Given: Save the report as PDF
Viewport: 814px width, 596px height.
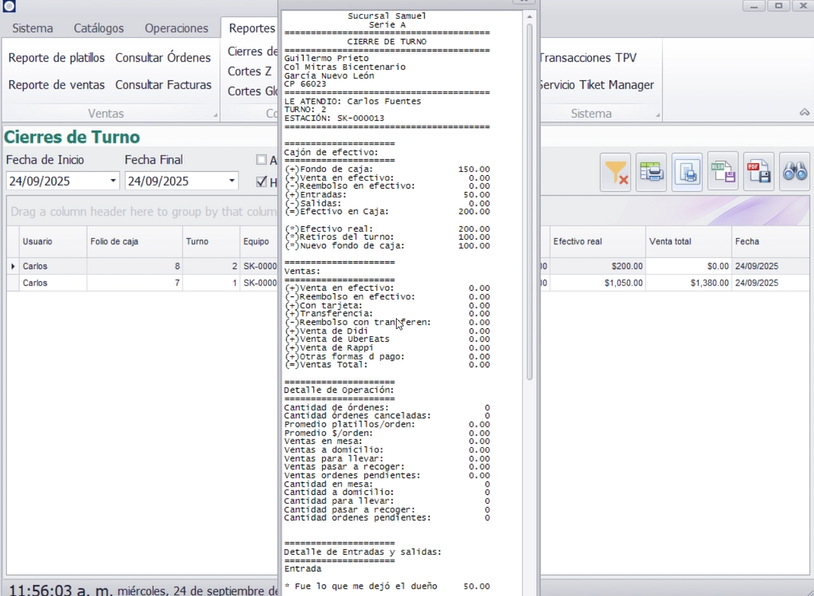Looking at the screenshot, I should [758, 172].
